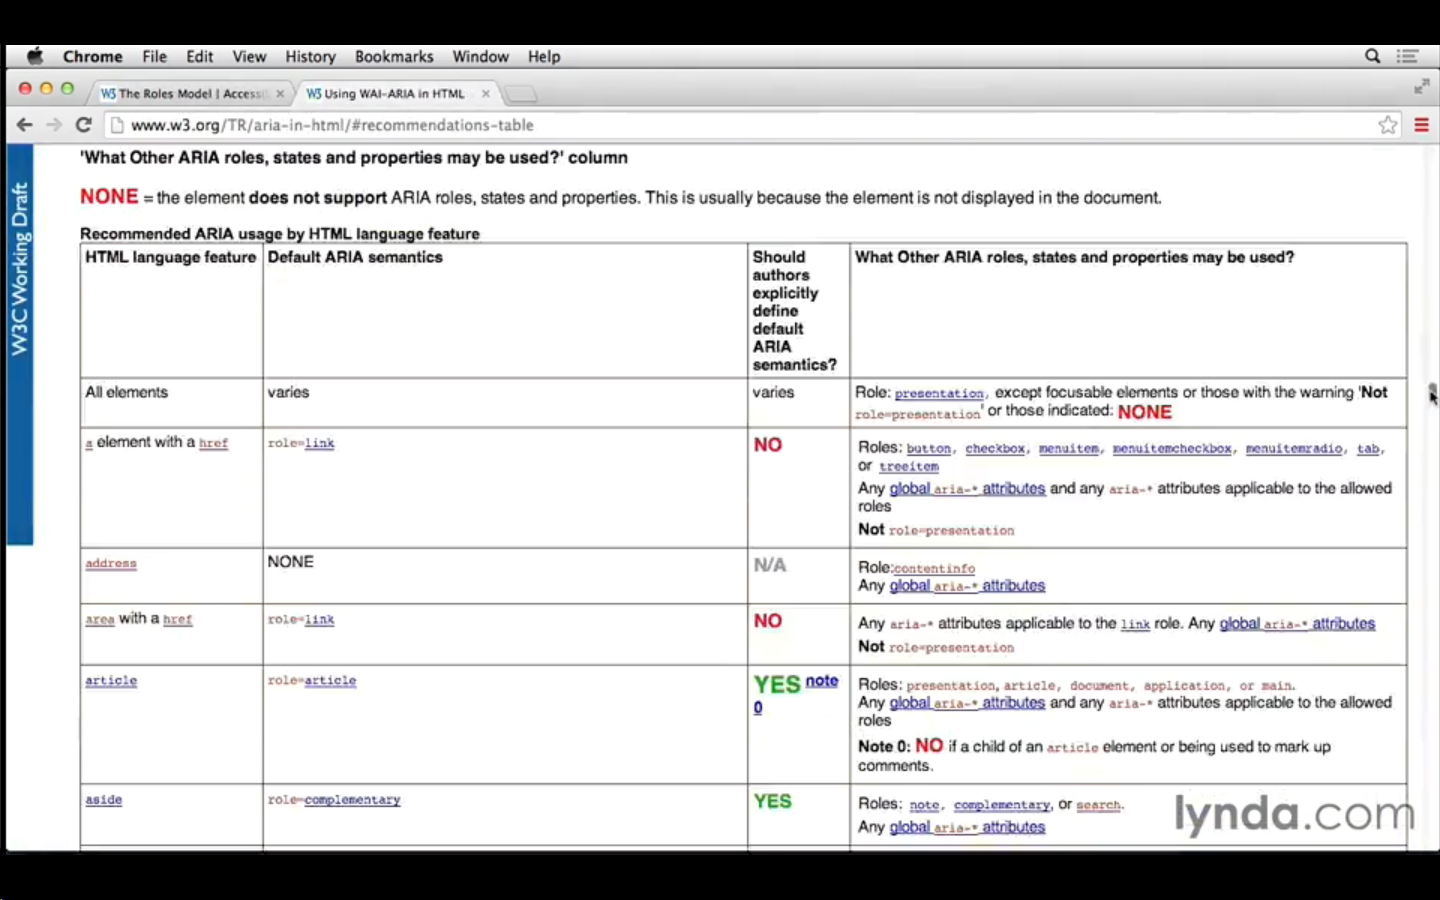Open Chrome hamburger menu icon

[1421, 125]
